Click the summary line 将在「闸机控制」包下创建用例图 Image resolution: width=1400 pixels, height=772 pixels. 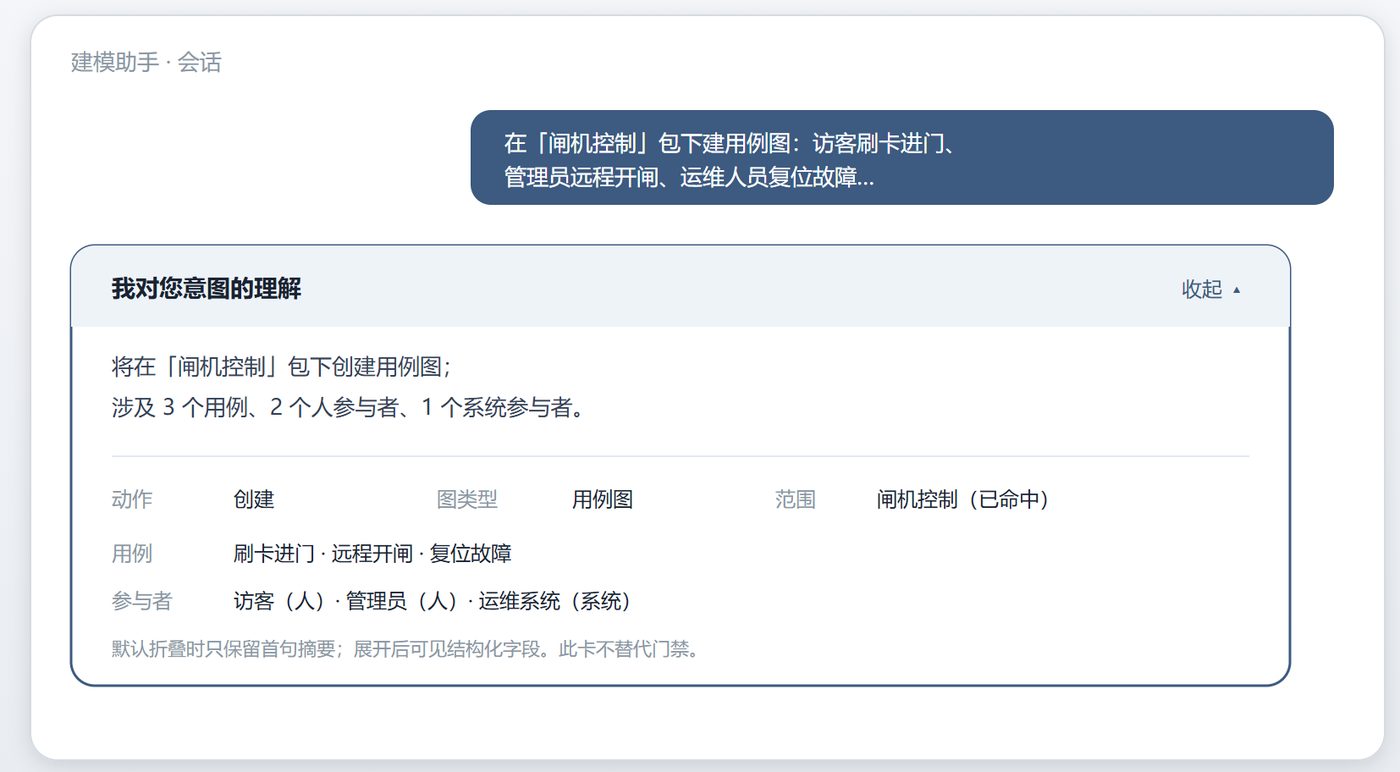click(282, 366)
